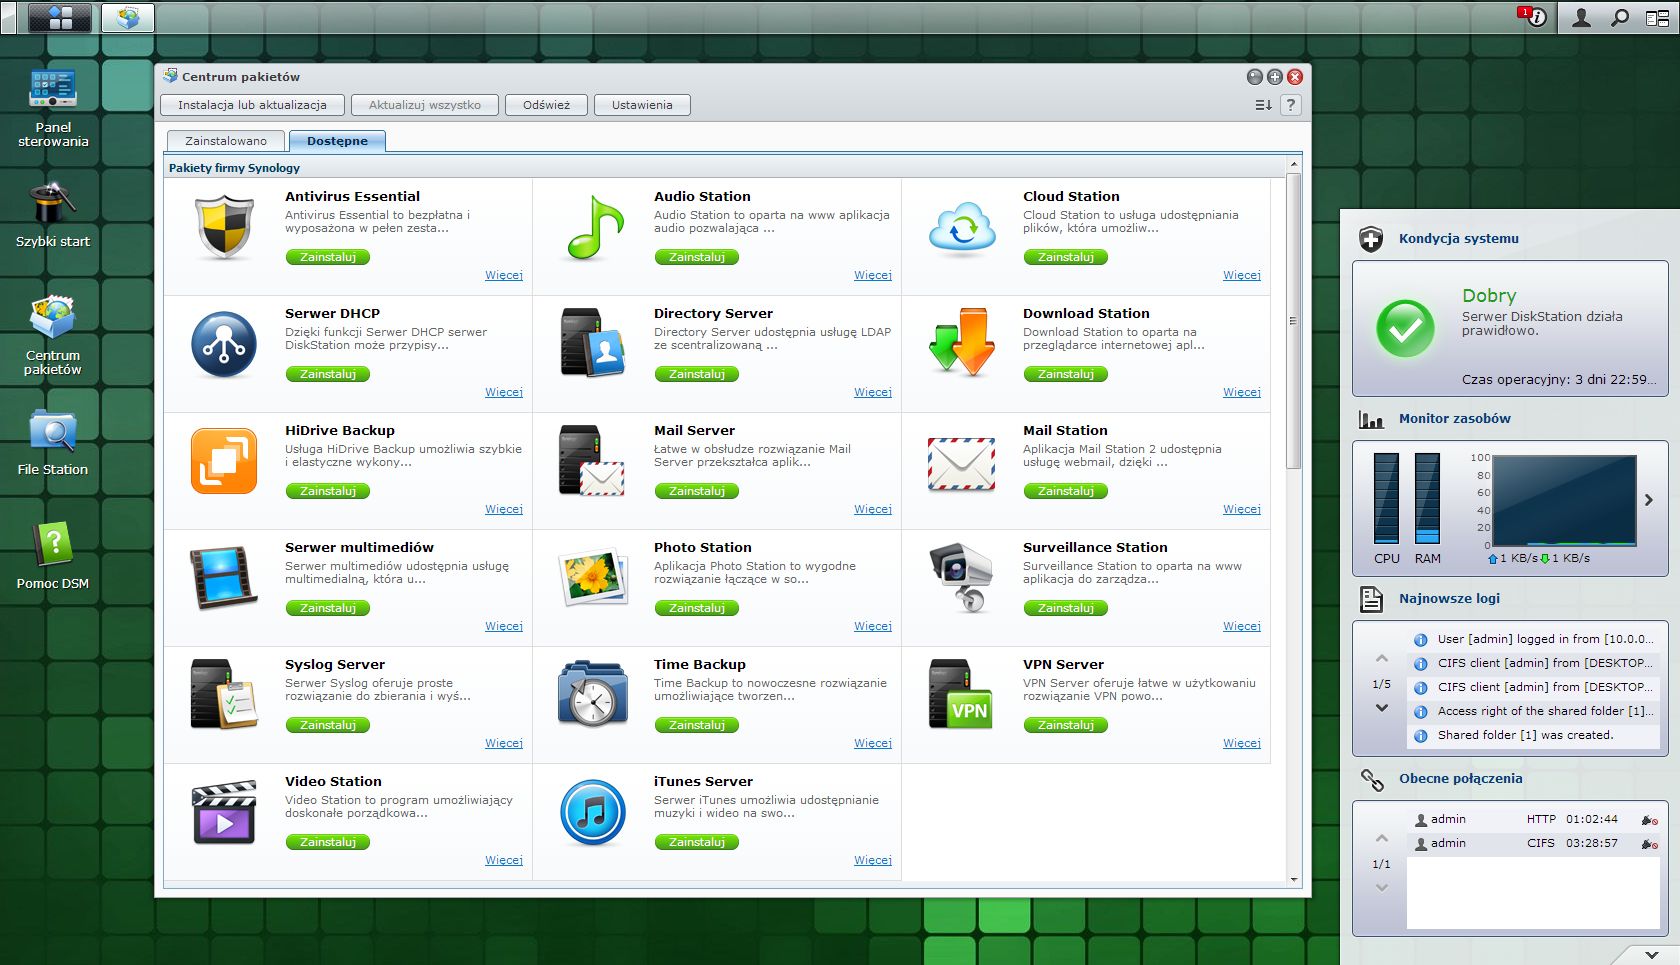The width and height of the screenshot is (1680, 965).
Task: Open Panel sterowania desktop shortcut
Action: click(53, 107)
